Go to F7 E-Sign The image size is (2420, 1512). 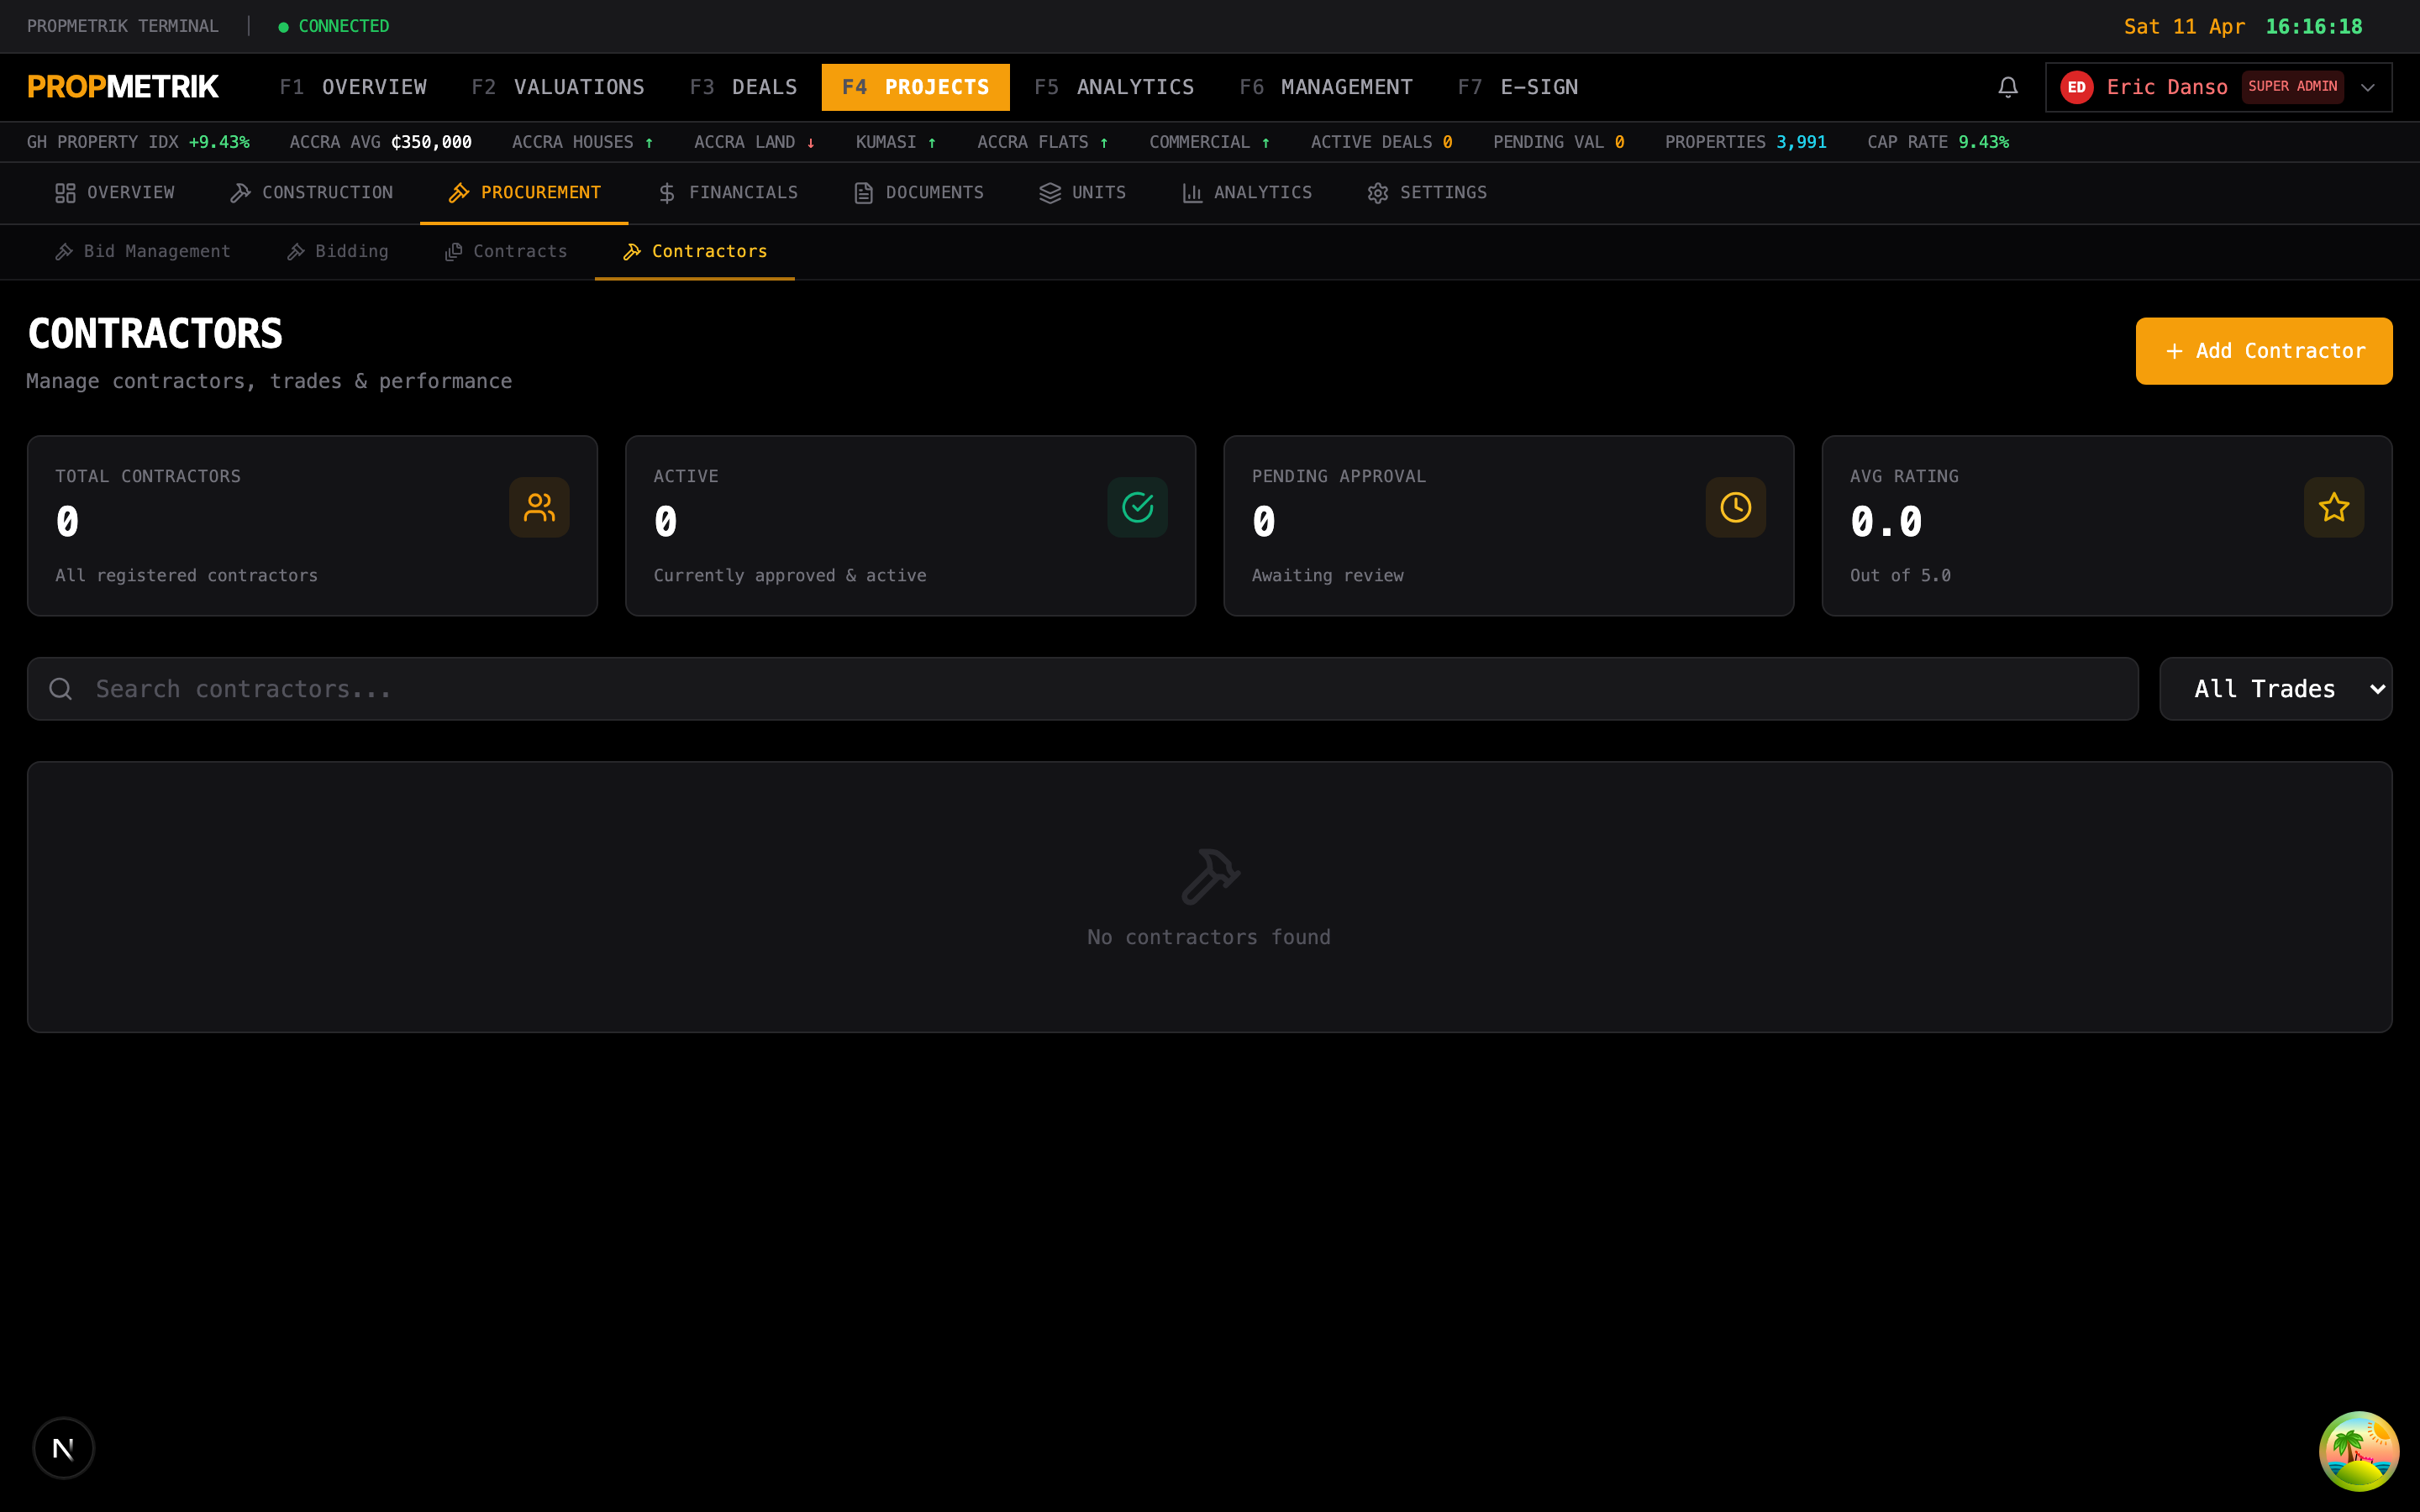coord(1518,87)
